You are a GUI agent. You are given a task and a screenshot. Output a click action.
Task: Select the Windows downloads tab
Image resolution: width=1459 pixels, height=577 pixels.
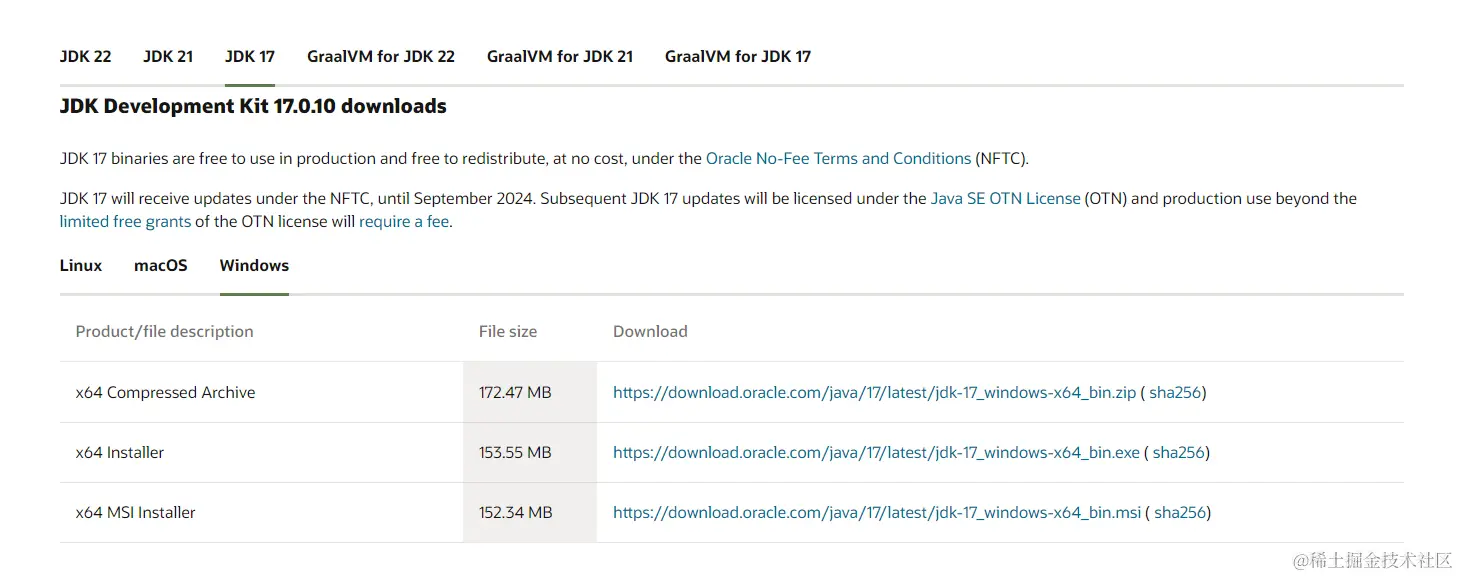coord(254,265)
